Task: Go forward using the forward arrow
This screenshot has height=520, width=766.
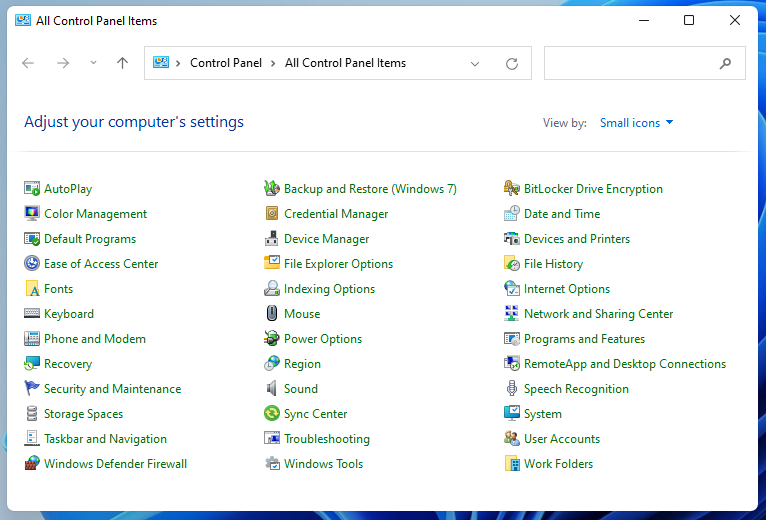Action: pos(63,63)
